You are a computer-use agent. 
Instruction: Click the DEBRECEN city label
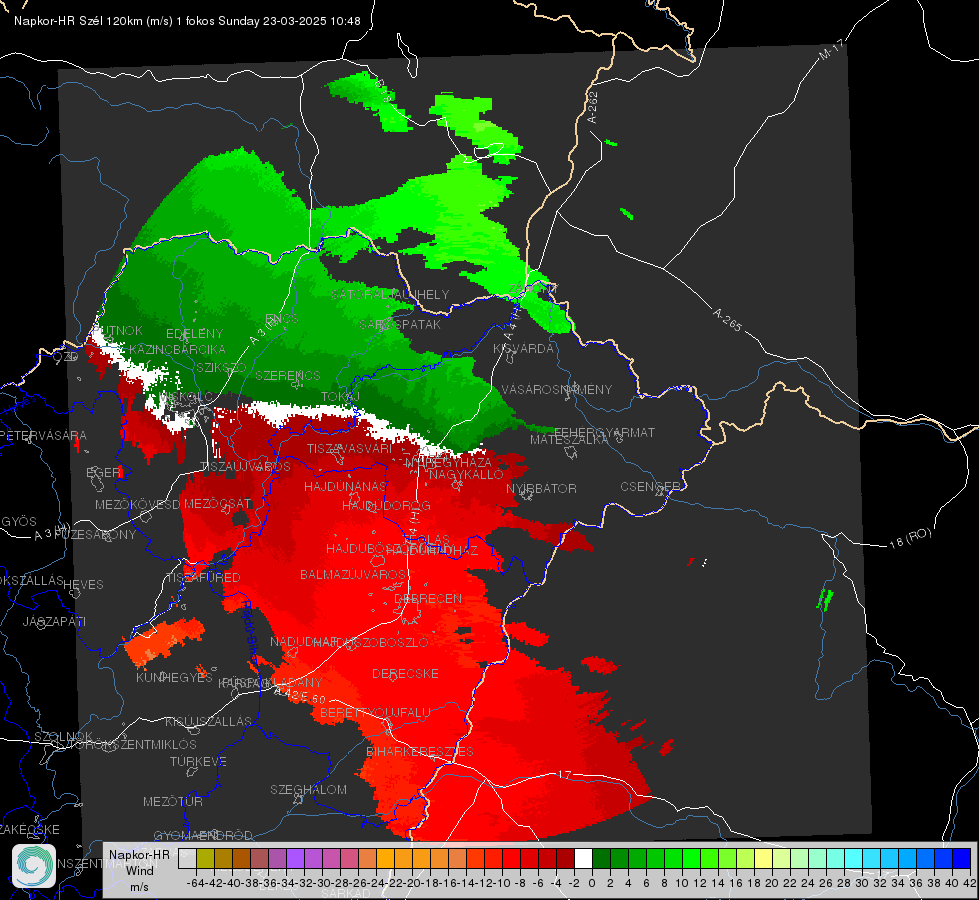[428, 598]
